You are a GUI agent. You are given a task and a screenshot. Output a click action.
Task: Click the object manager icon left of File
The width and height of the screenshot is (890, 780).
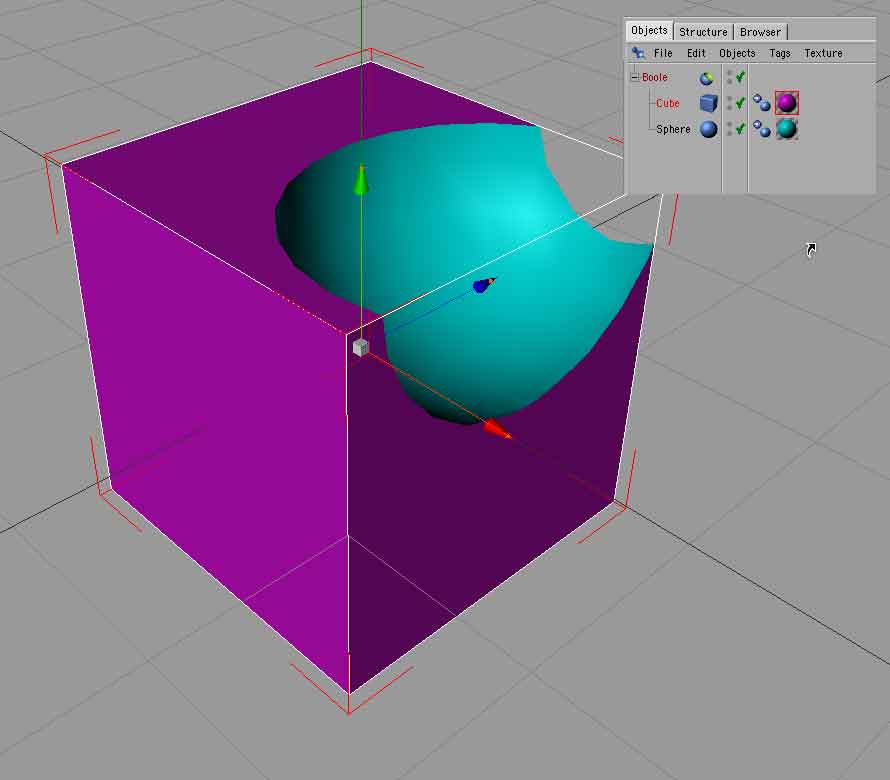638,53
